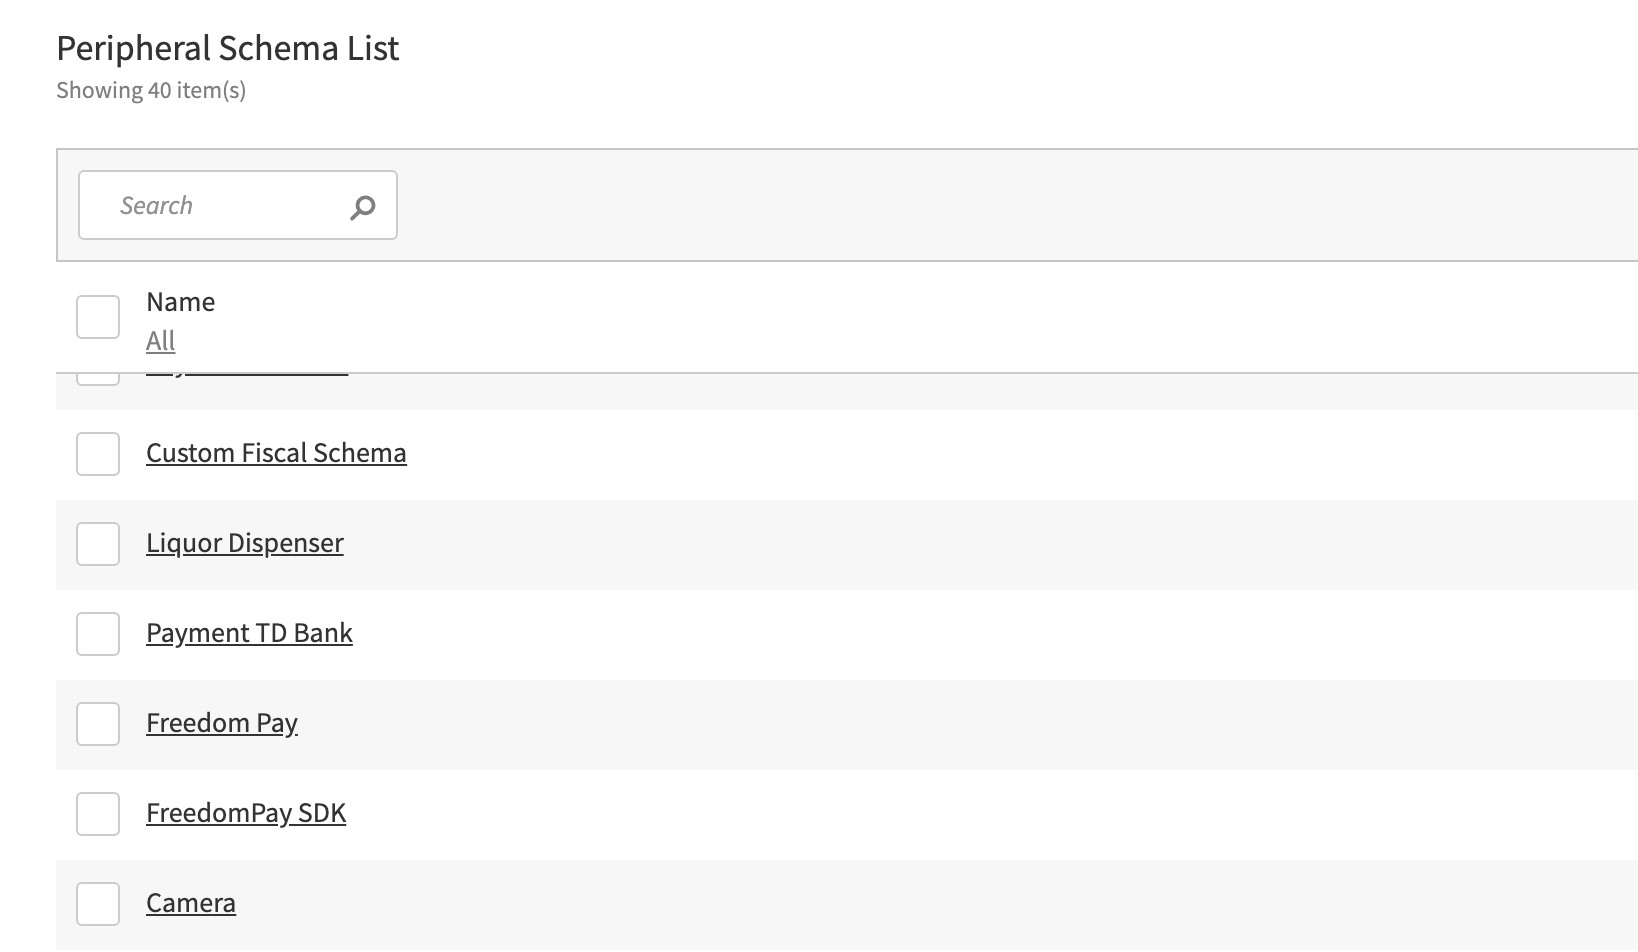Open the Freedom Pay link

[222, 723]
